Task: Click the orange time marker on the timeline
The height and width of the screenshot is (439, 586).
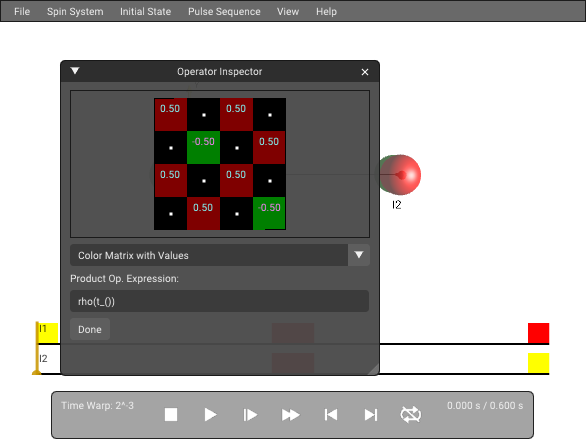Action: click(37, 348)
